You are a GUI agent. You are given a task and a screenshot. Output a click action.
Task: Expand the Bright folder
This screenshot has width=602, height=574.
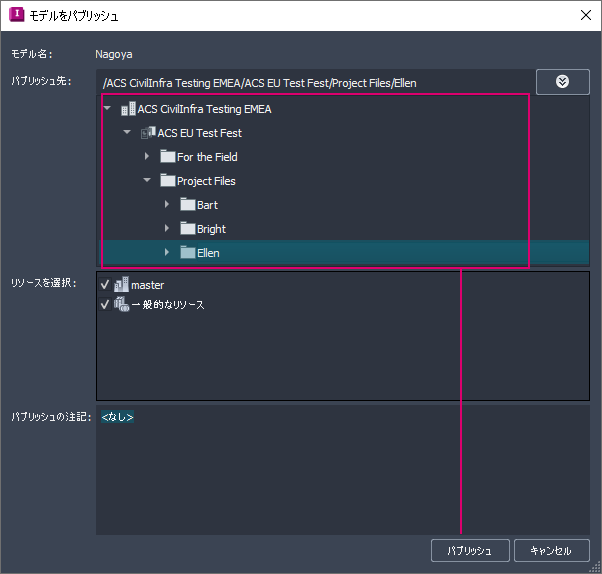pyautogui.click(x=167, y=228)
